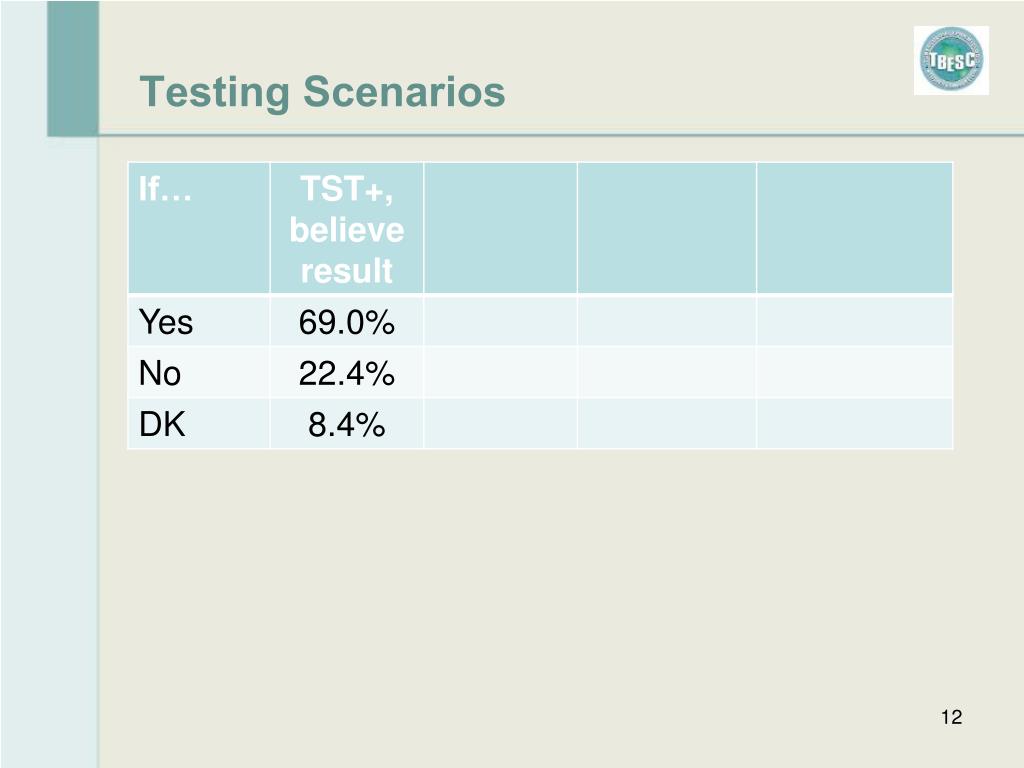This screenshot has width=1024, height=768.
Task: Click the dark teal accent bar beside title
Action: pyautogui.click(x=73, y=68)
